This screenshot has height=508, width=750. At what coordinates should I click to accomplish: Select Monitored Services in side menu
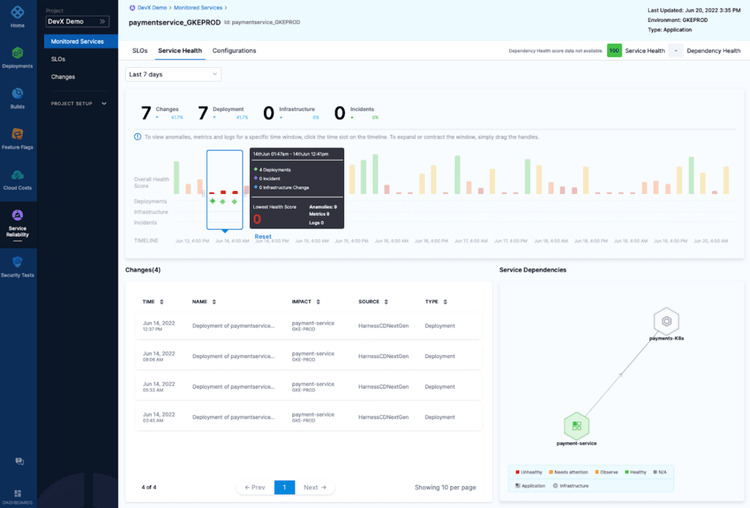[81, 42]
